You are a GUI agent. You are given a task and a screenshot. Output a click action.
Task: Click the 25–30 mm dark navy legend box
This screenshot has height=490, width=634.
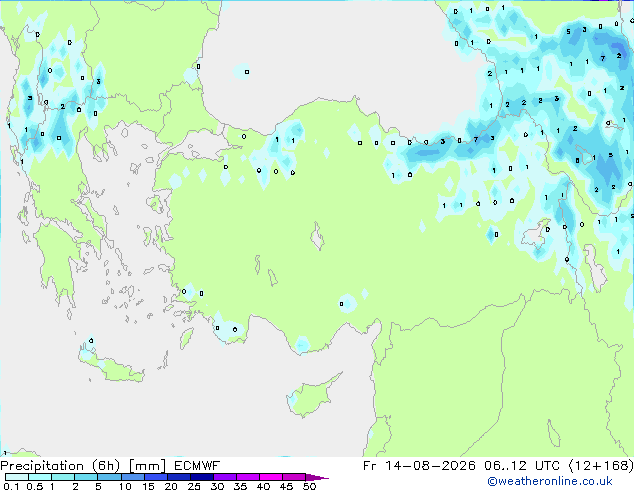click(x=202, y=477)
